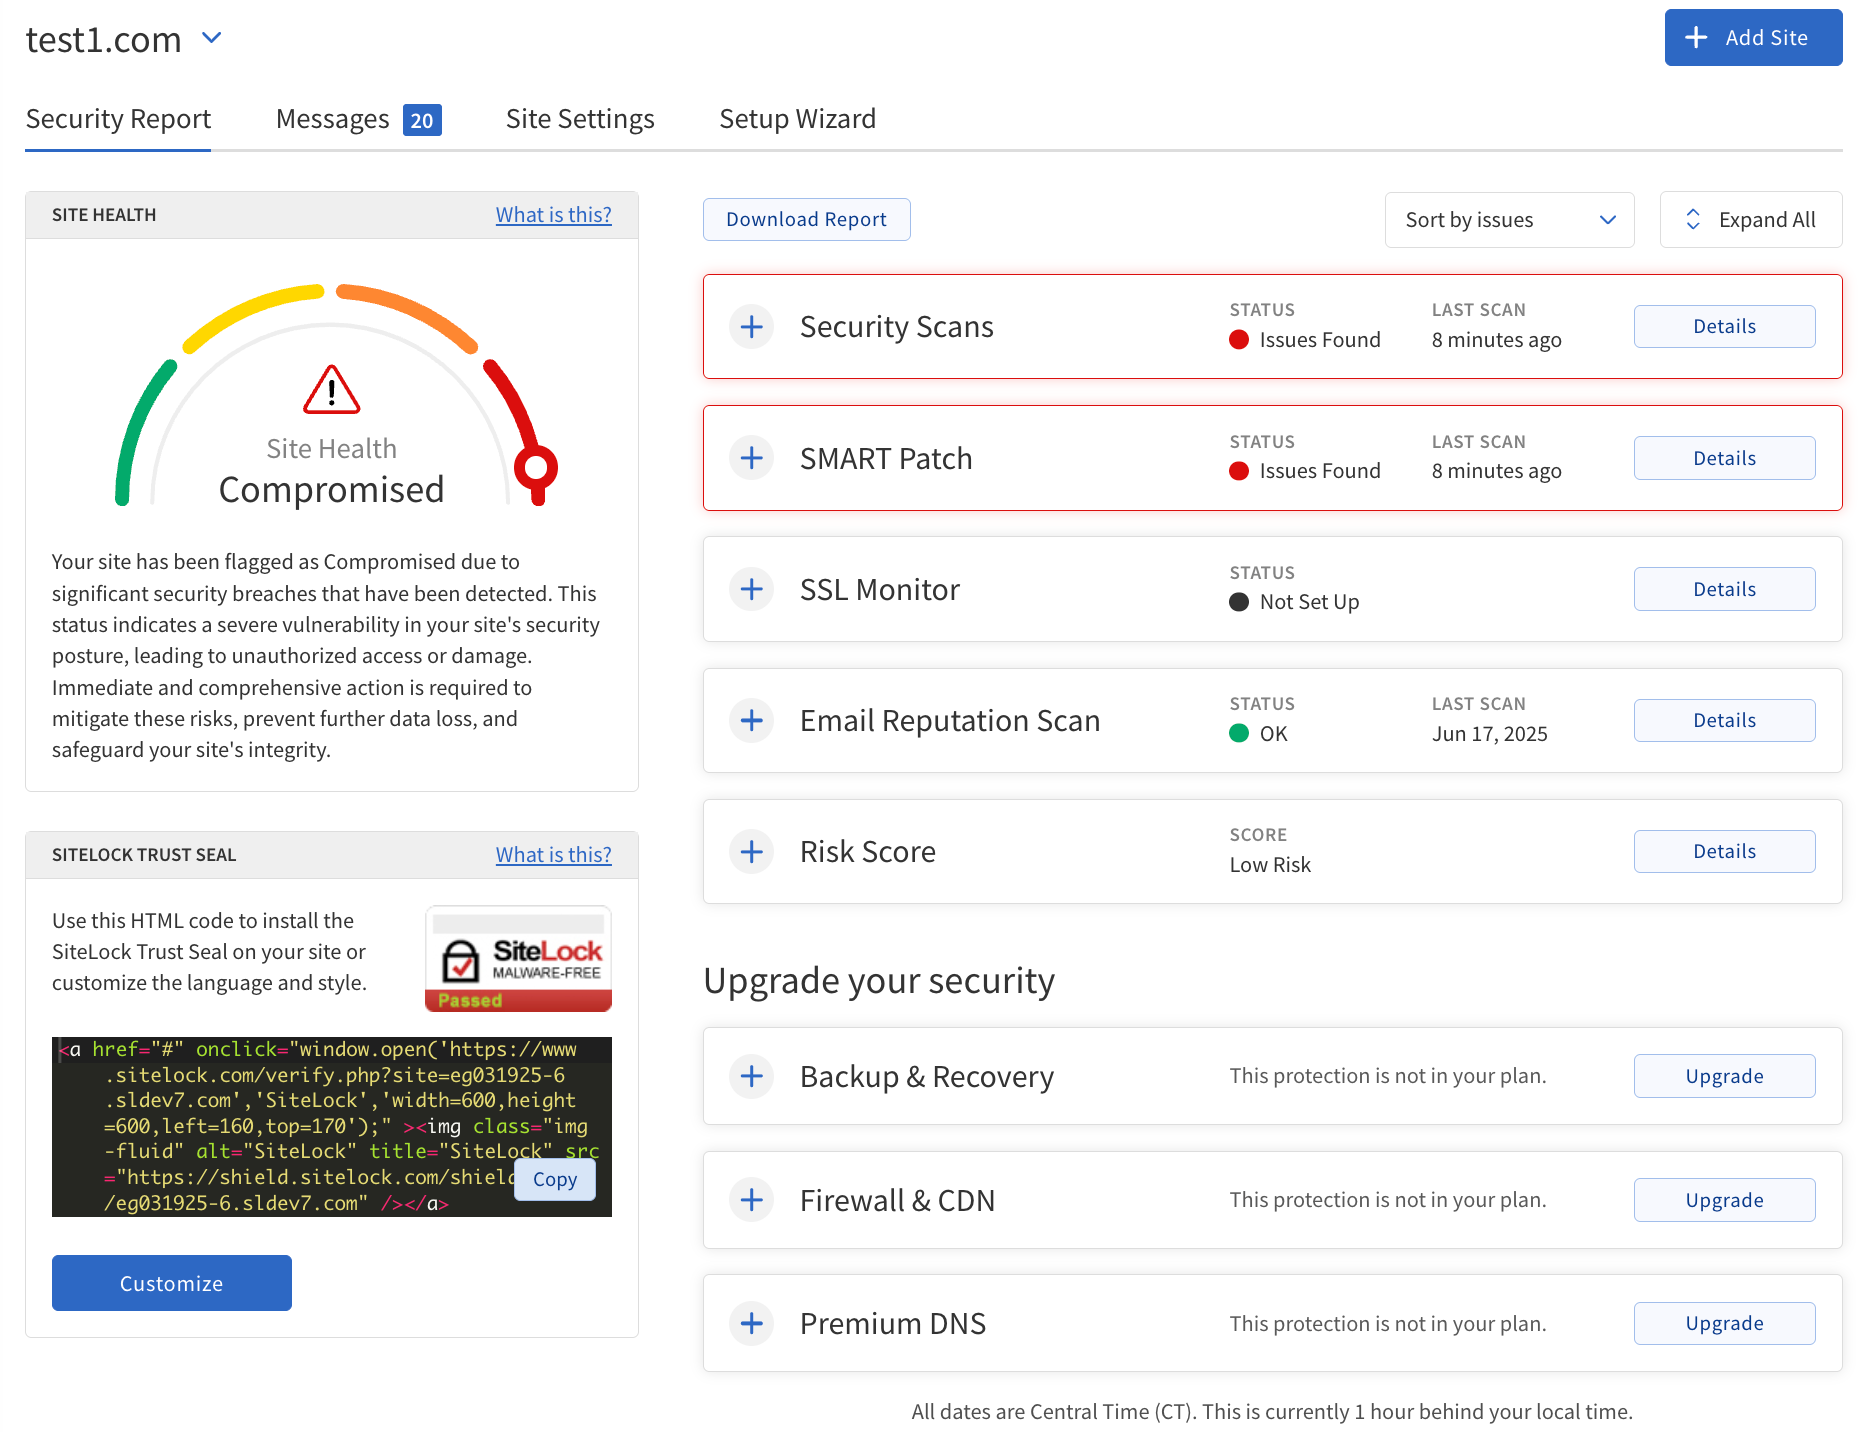The height and width of the screenshot is (1432, 1858).
Task: Click the Backup & Recovery title text
Action: pos(927,1076)
